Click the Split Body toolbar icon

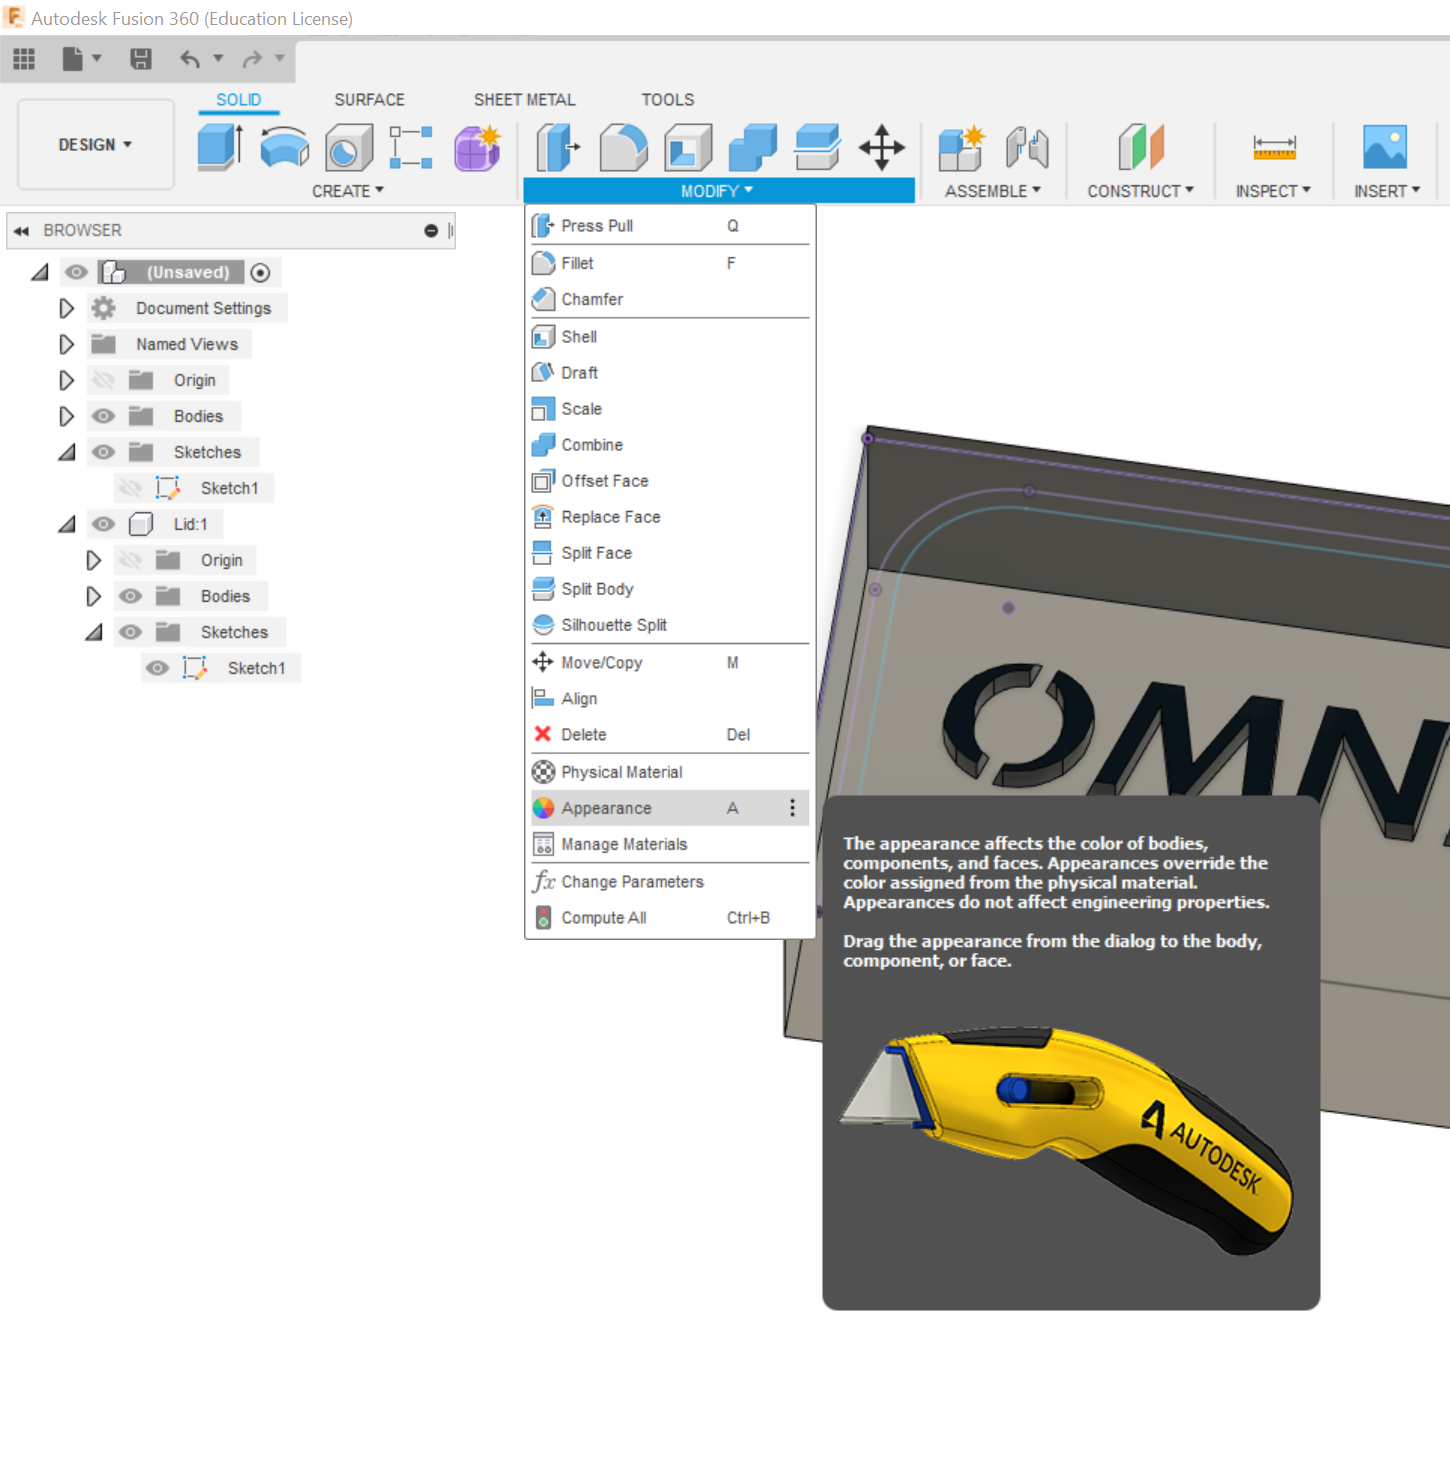(817, 148)
